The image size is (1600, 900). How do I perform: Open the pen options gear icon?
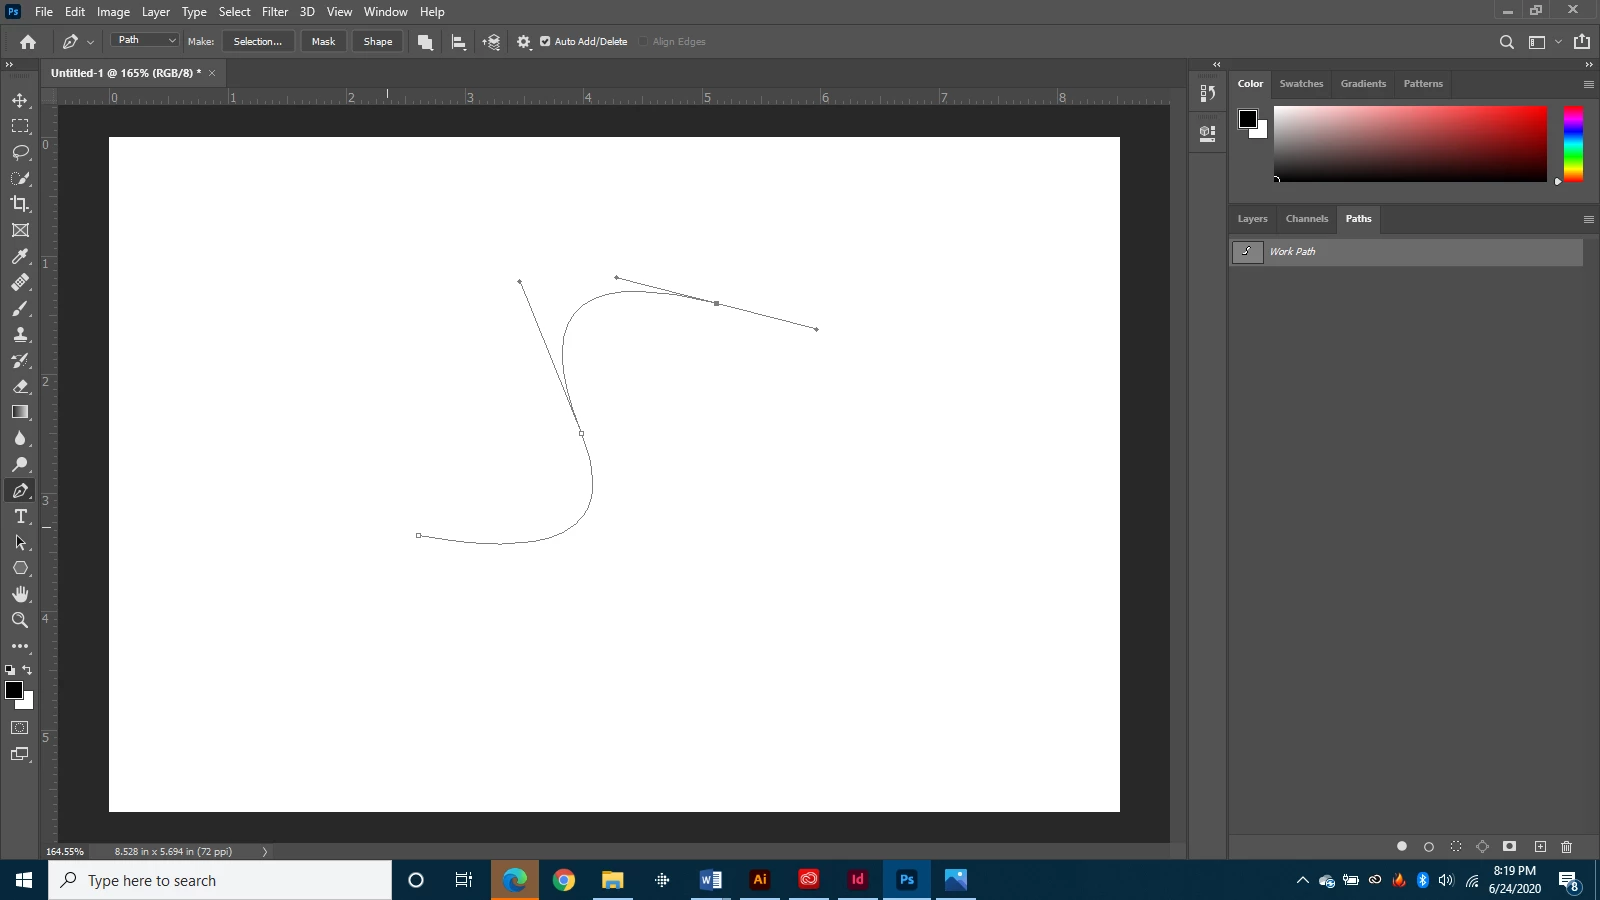coord(524,42)
